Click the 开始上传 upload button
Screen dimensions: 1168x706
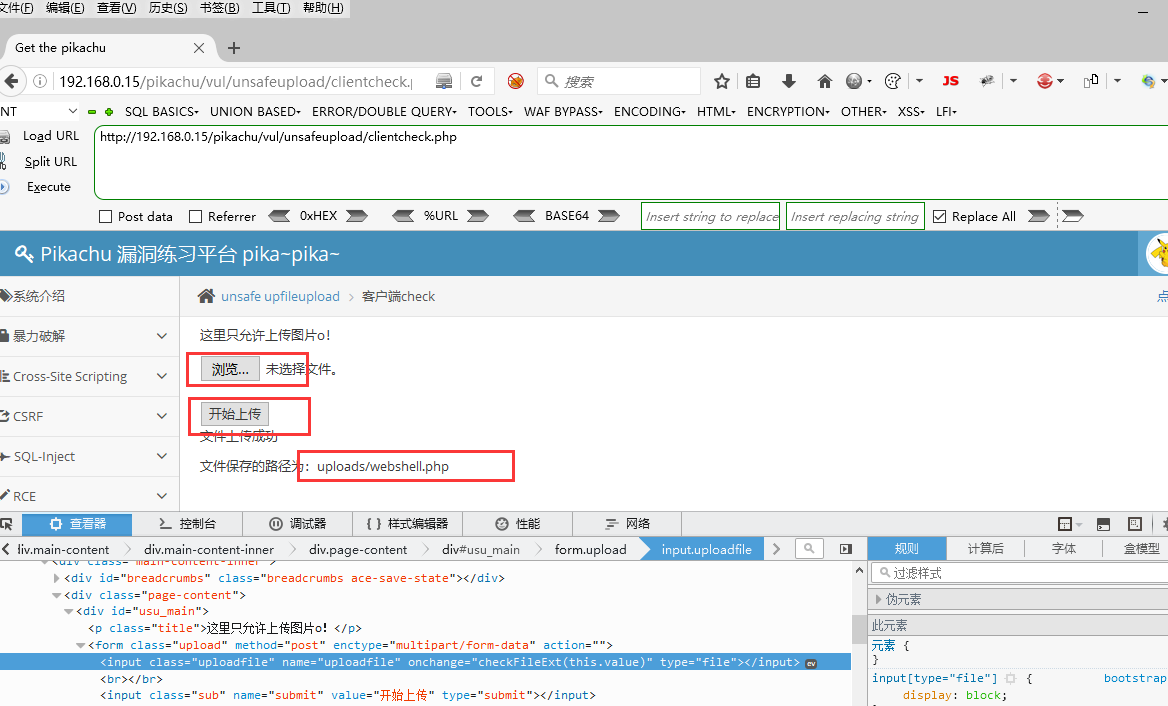pos(235,414)
